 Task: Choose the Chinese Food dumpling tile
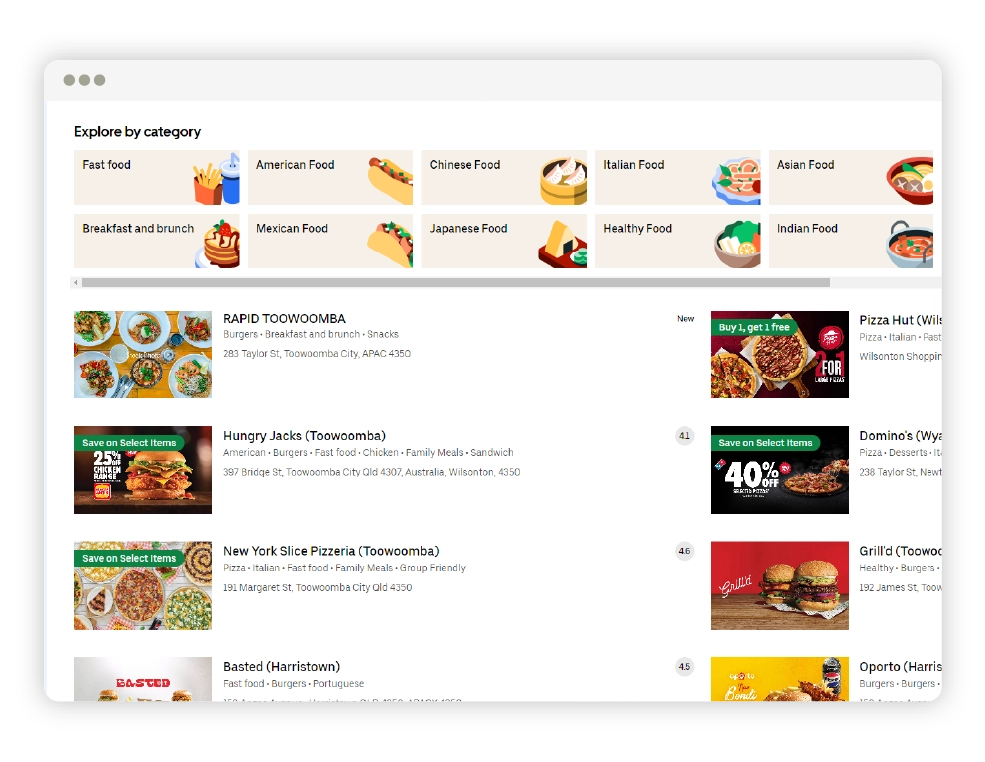[x=504, y=177]
